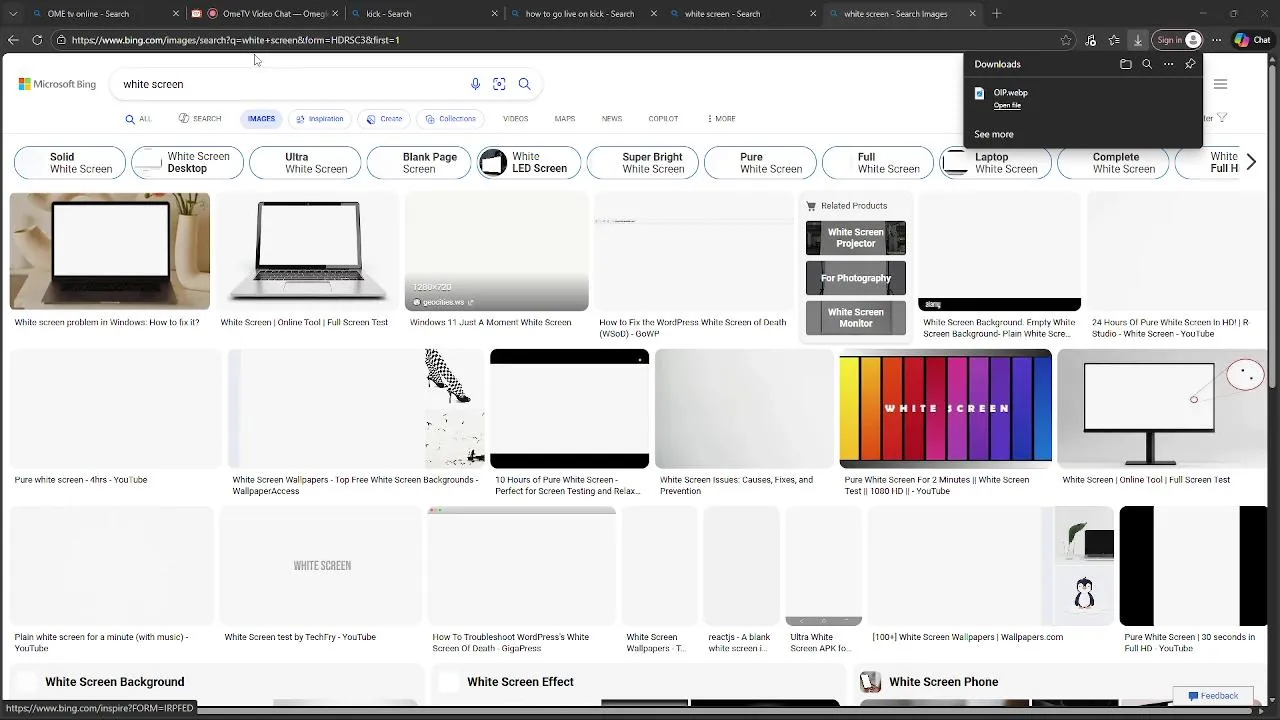Click 'For Photography' related product
The height and width of the screenshot is (720, 1280).
point(856,278)
